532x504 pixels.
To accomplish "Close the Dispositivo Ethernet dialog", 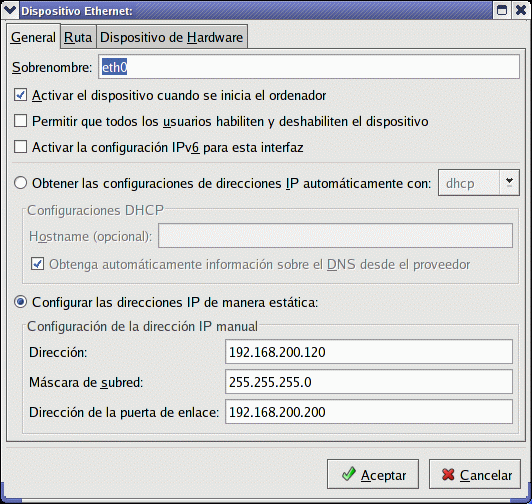I will (521, 10).
